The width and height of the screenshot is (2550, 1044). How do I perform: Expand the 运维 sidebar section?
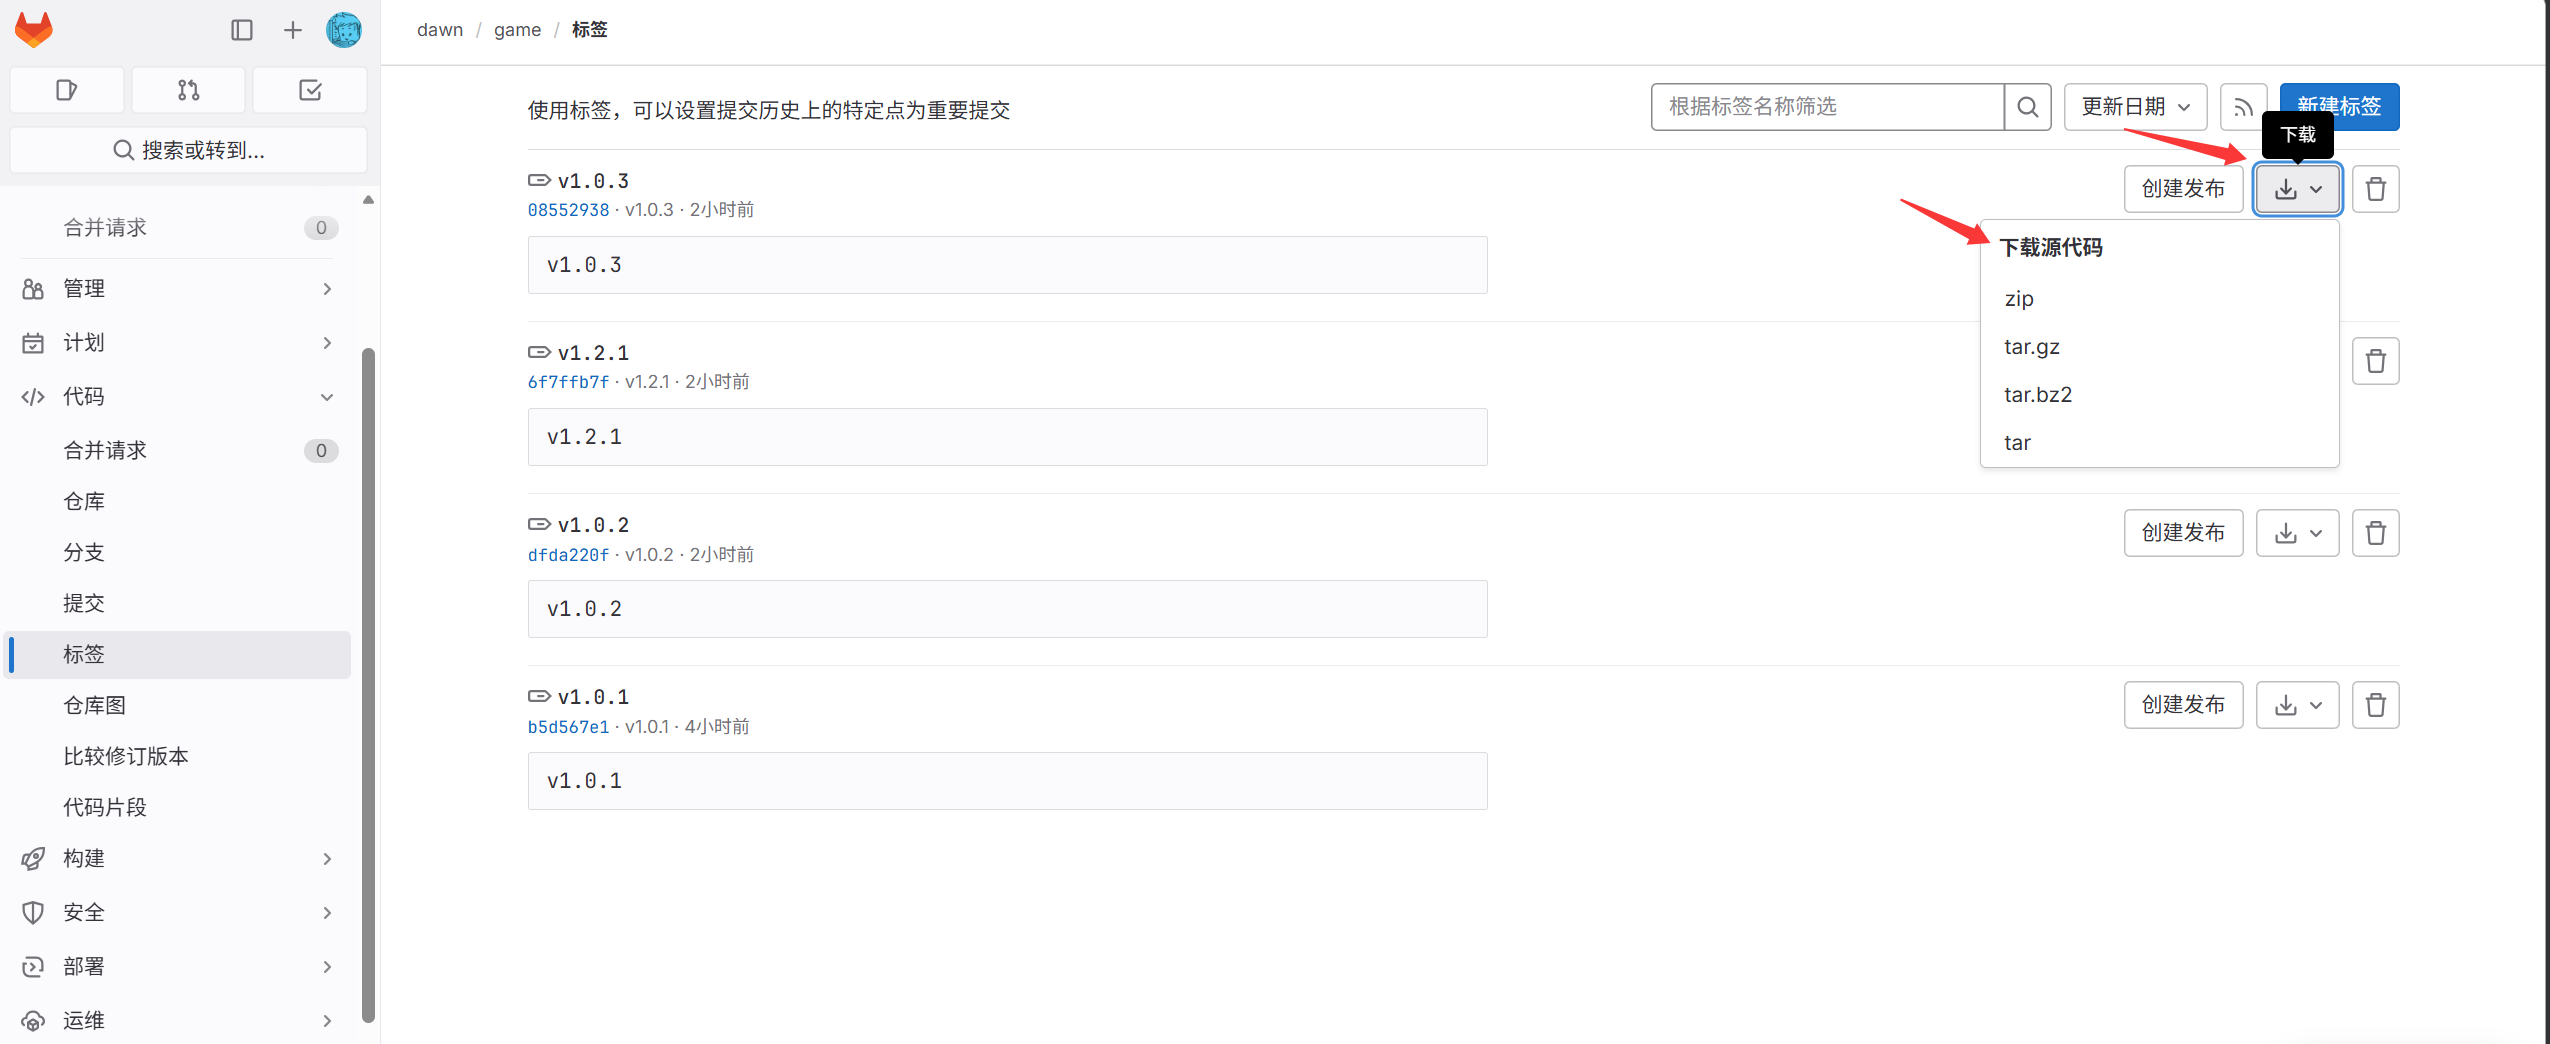(x=178, y=1021)
